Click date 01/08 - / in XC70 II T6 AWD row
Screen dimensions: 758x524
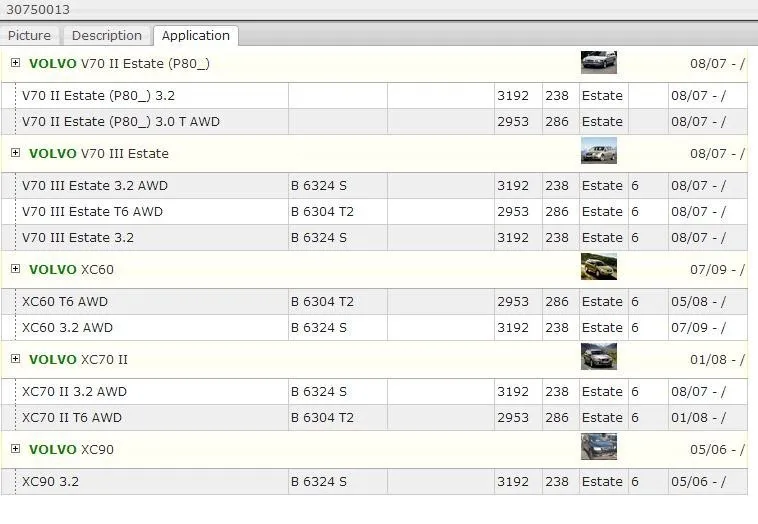tap(698, 418)
